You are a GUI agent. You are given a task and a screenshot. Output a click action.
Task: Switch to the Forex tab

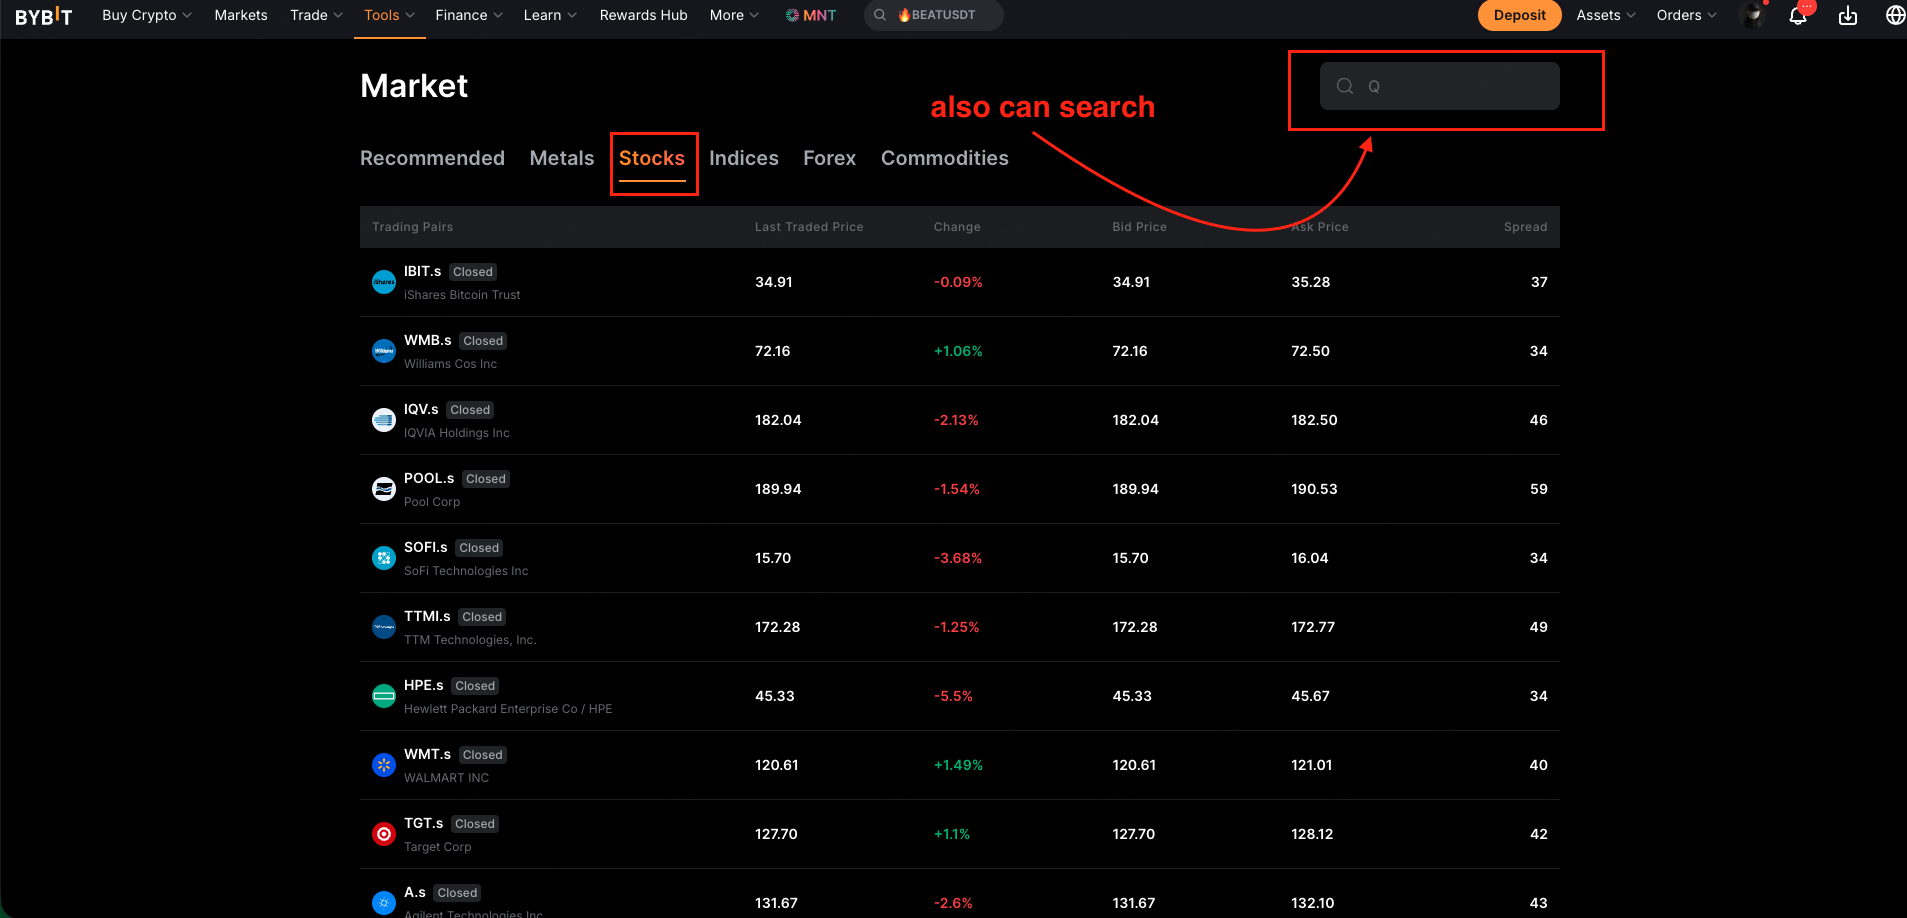click(x=830, y=158)
